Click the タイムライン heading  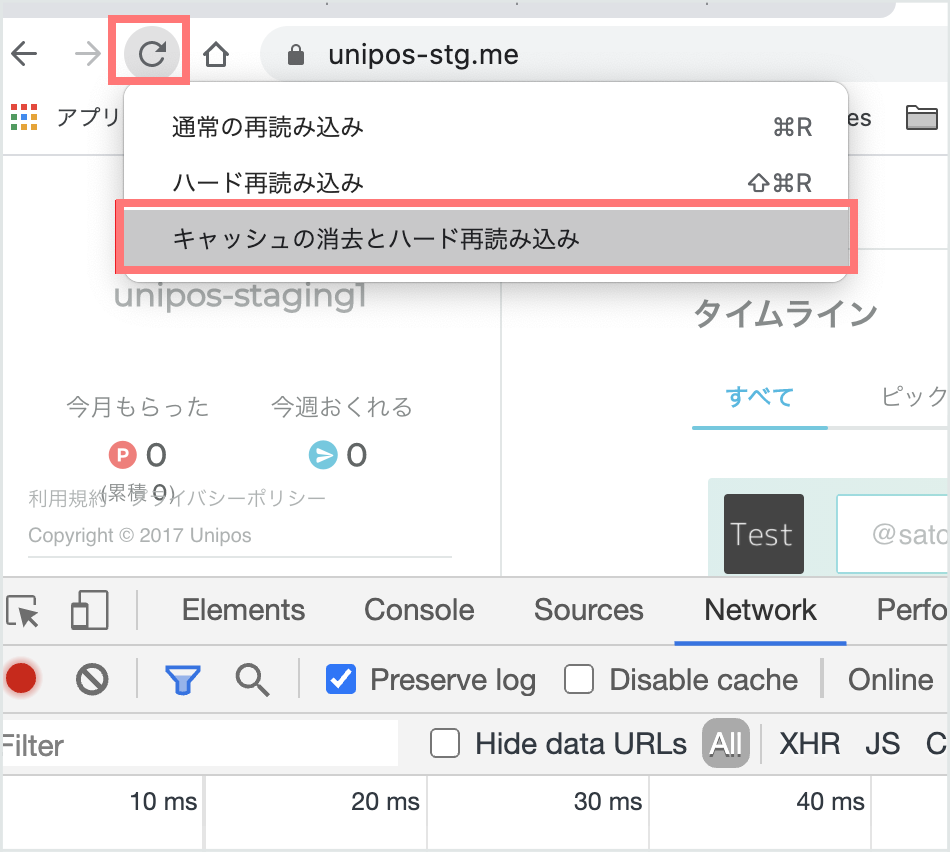(786, 313)
